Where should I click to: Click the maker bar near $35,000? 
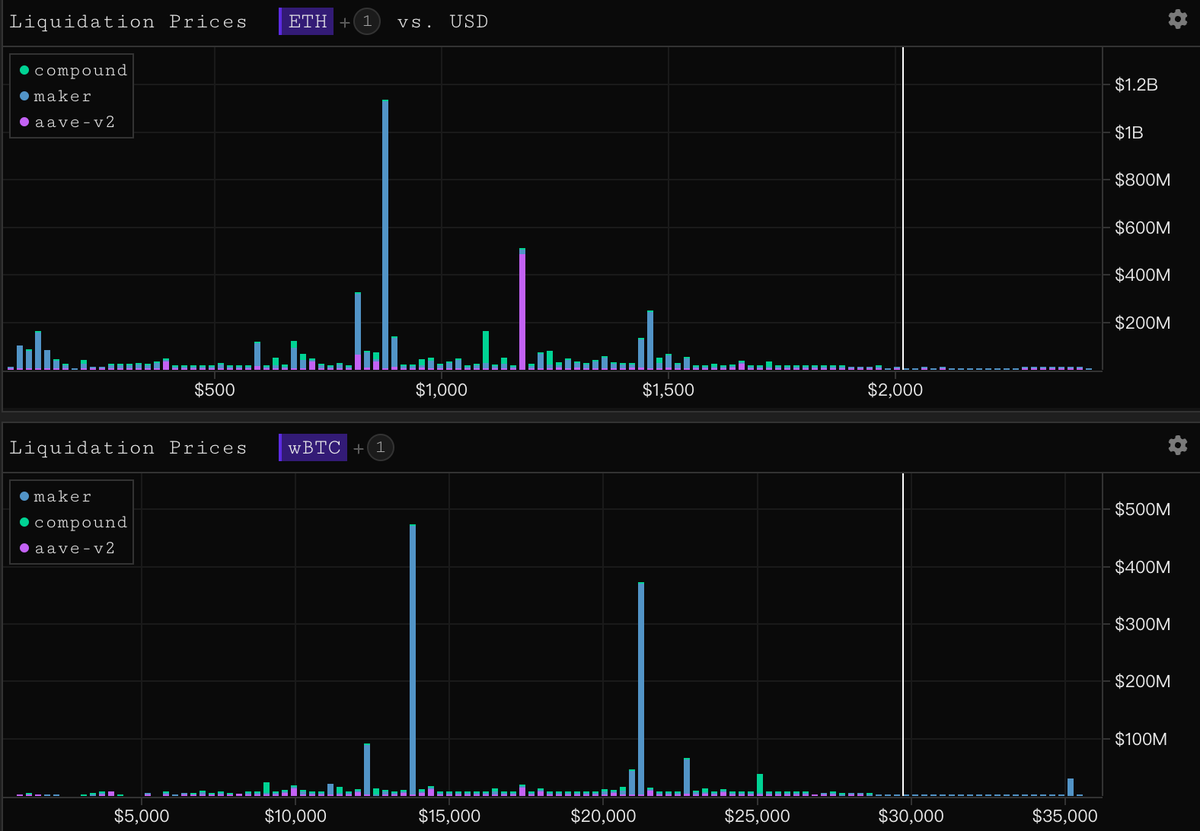pyautogui.click(x=1070, y=787)
